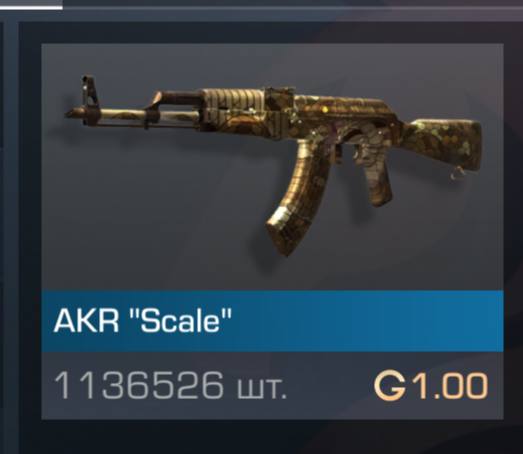Click the gold G currency icon

[x=390, y=386]
